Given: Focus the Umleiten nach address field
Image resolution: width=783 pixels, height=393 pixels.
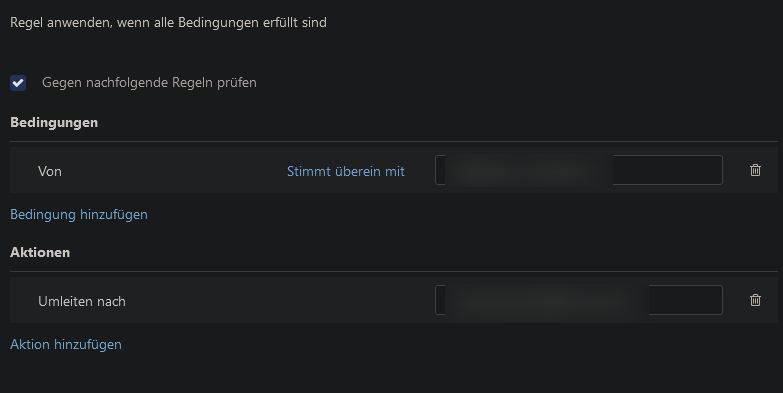Looking at the screenshot, I should [579, 300].
